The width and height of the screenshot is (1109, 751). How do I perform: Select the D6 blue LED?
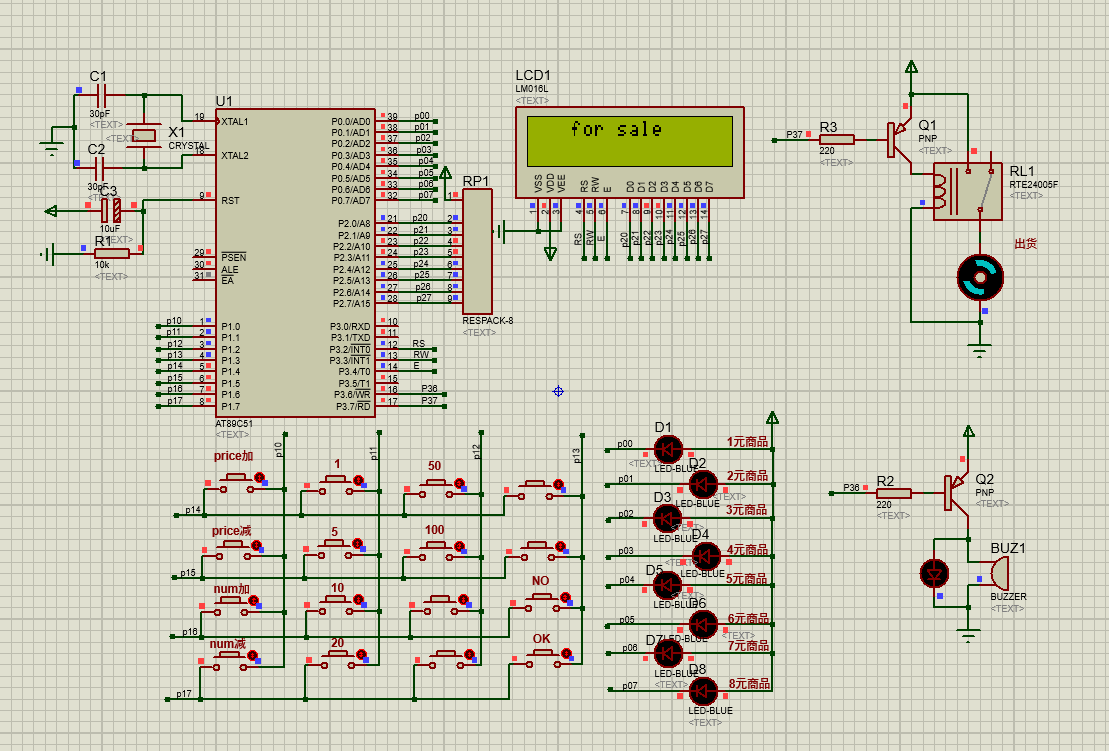tap(703, 624)
